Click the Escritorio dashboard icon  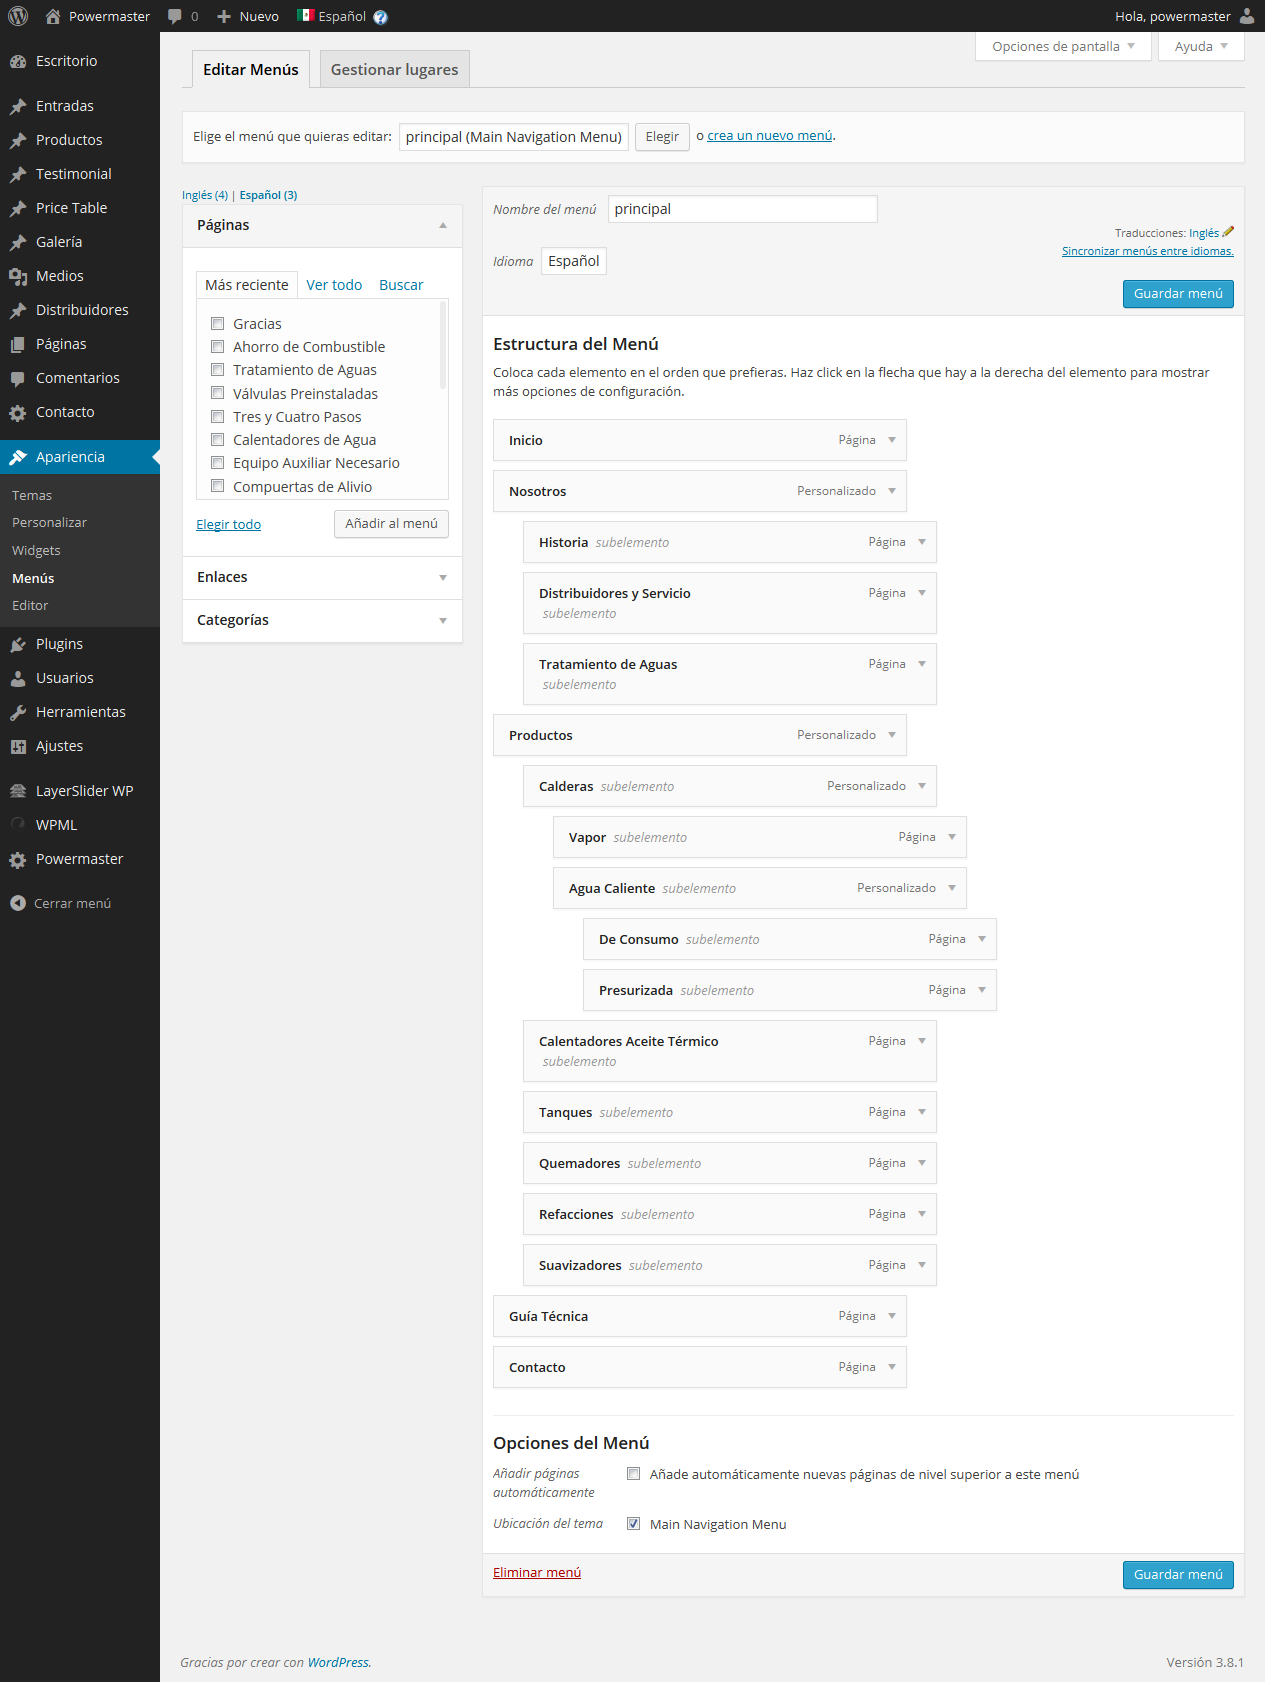[18, 61]
